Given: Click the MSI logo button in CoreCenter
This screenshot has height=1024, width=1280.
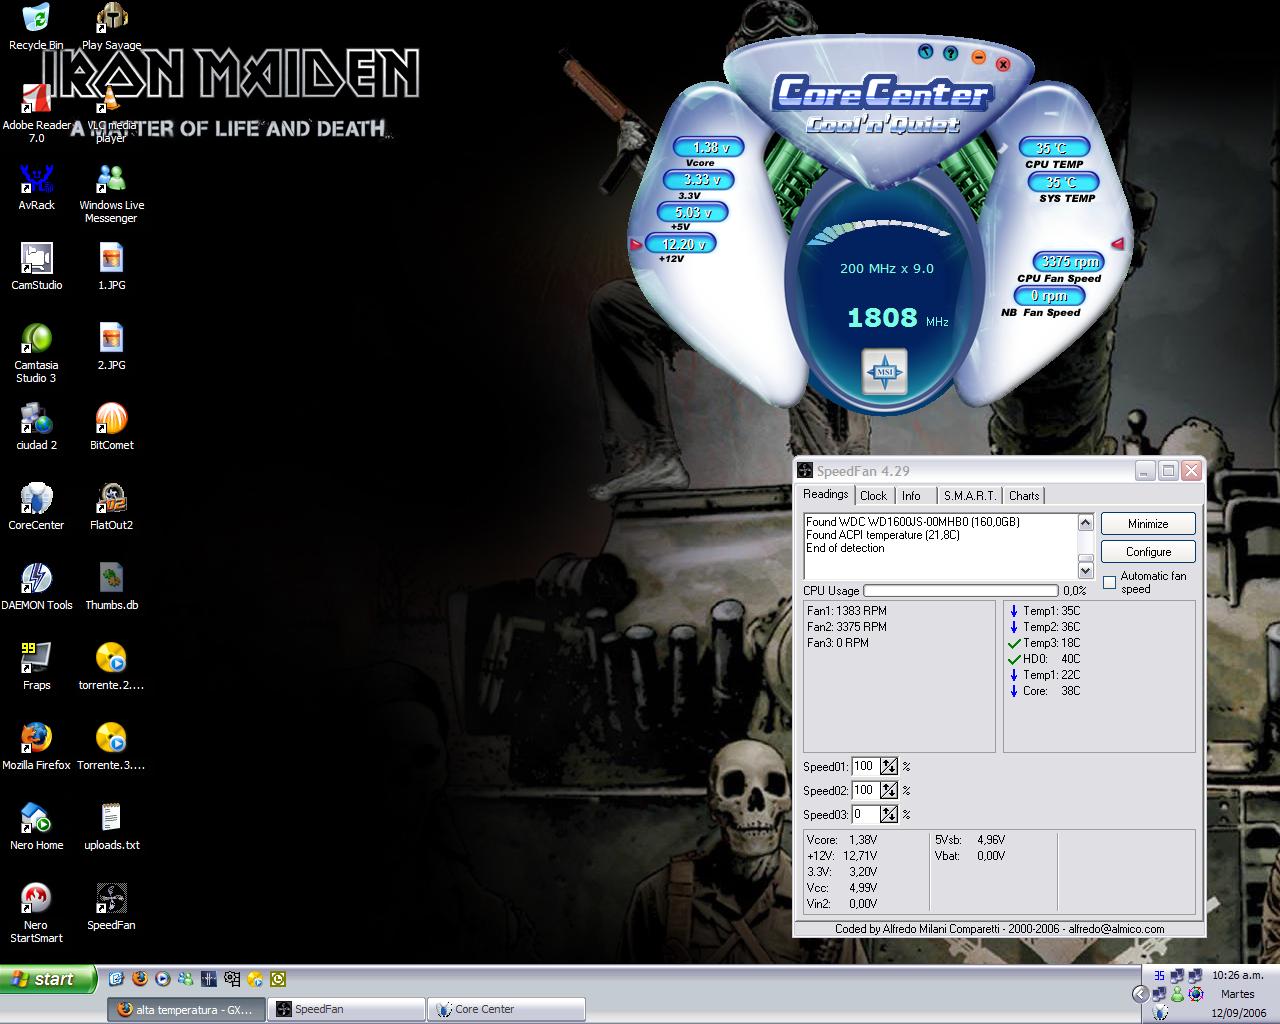Looking at the screenshot, I should pyautogui.click(x=884, y=372).
